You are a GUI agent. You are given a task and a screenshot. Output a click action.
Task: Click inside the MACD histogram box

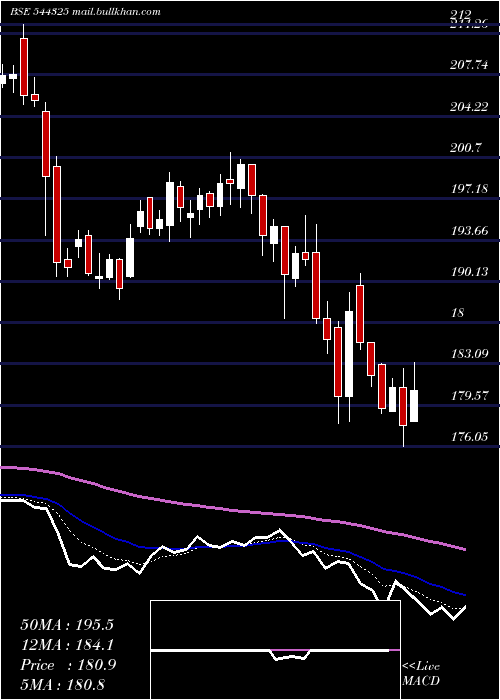tap(275, 650)
